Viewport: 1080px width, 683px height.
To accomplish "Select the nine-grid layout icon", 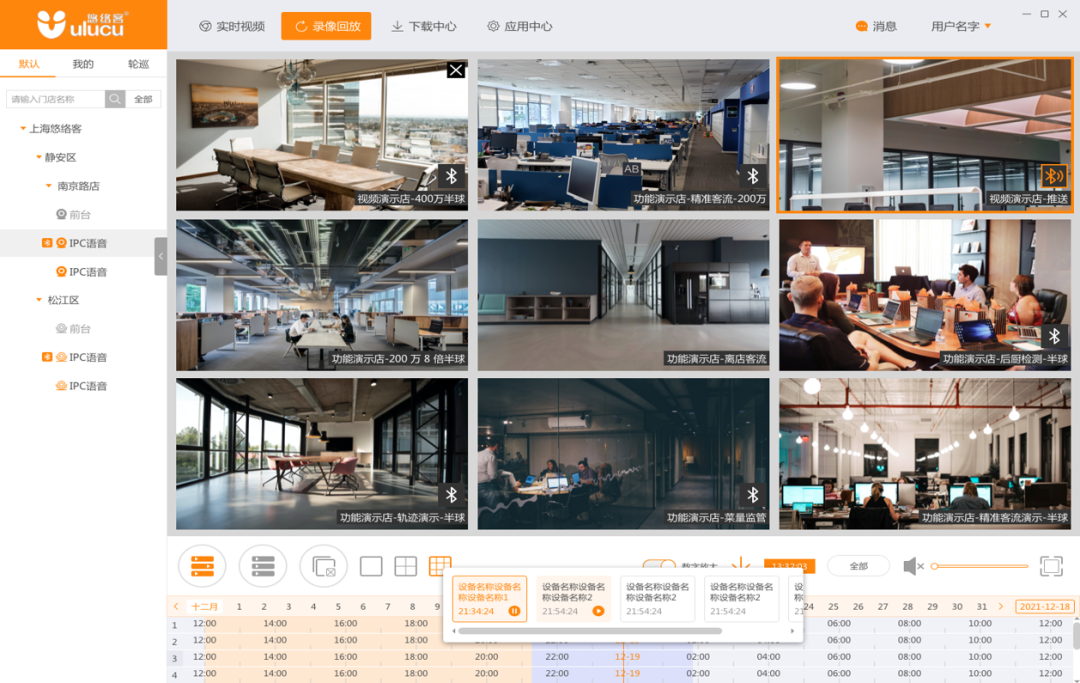I will (440, 565).
